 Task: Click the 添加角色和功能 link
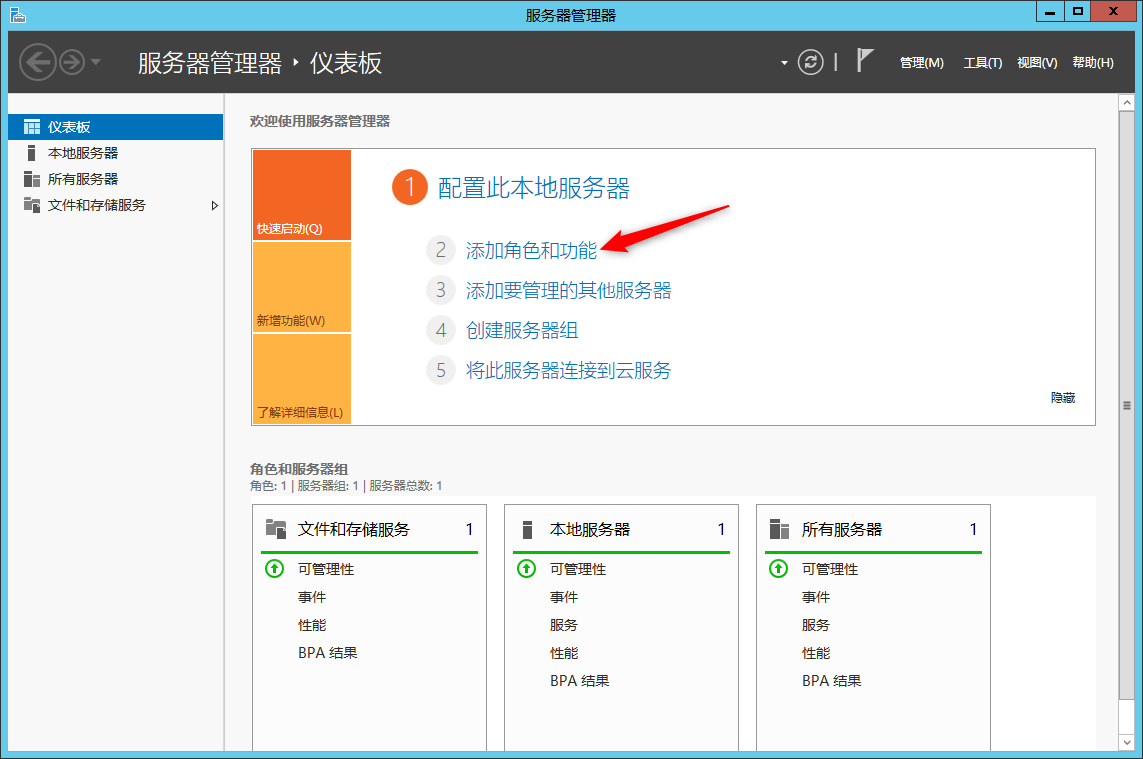[531, 251]
